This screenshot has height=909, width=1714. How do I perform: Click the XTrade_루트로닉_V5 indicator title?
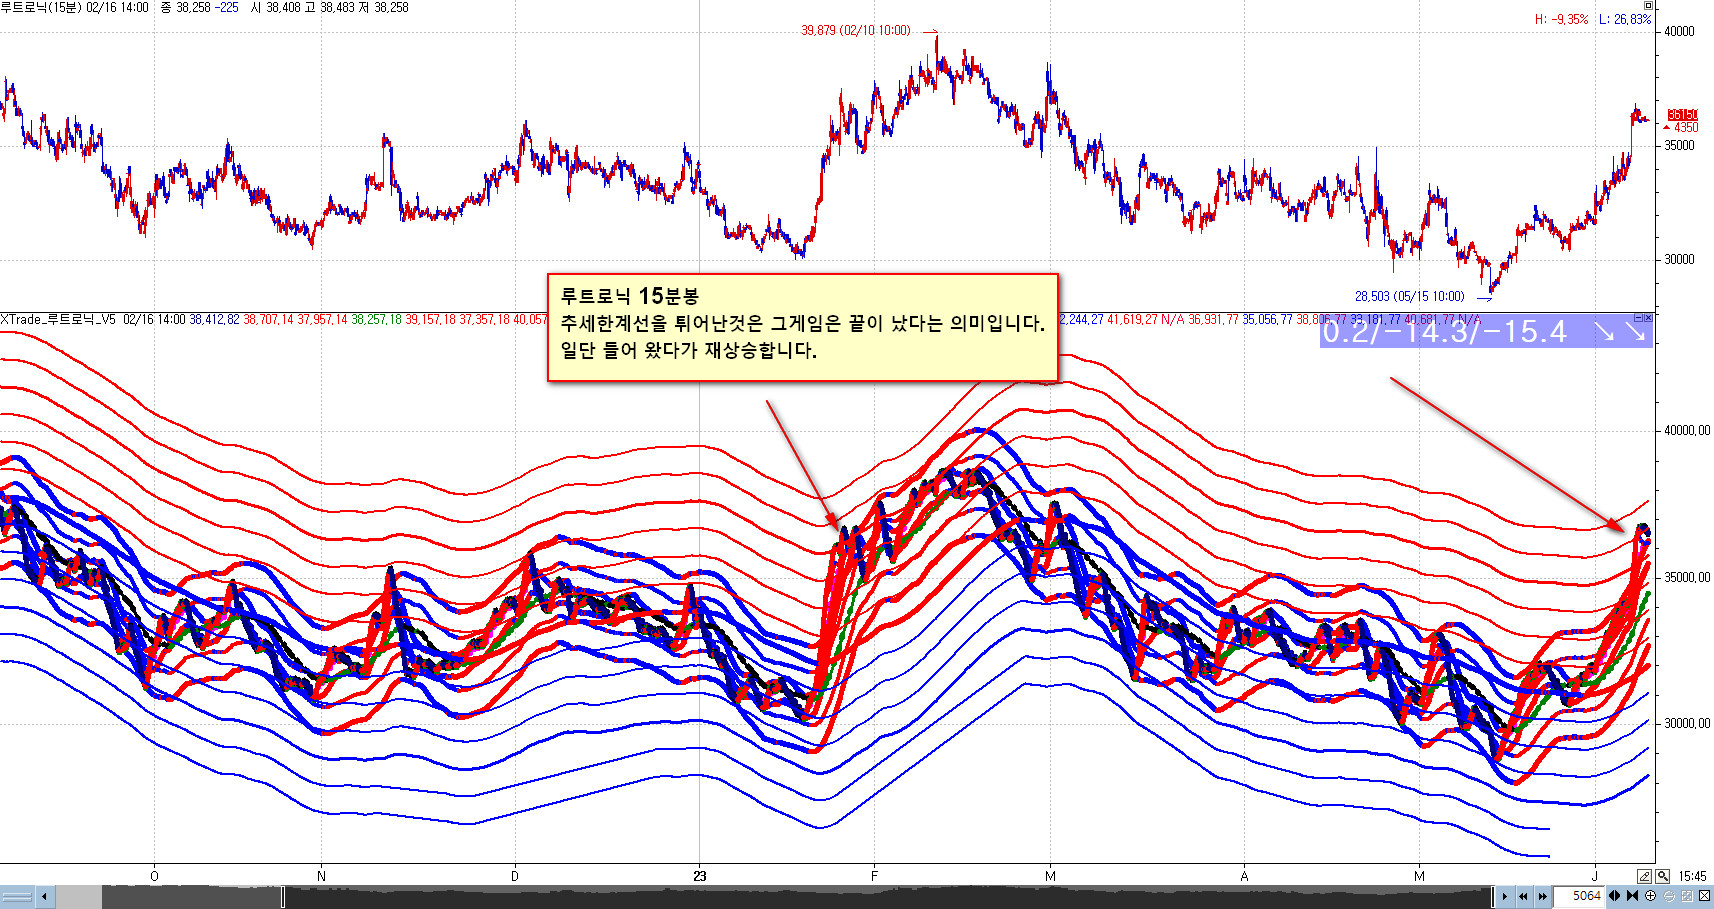tap(58, 319)
